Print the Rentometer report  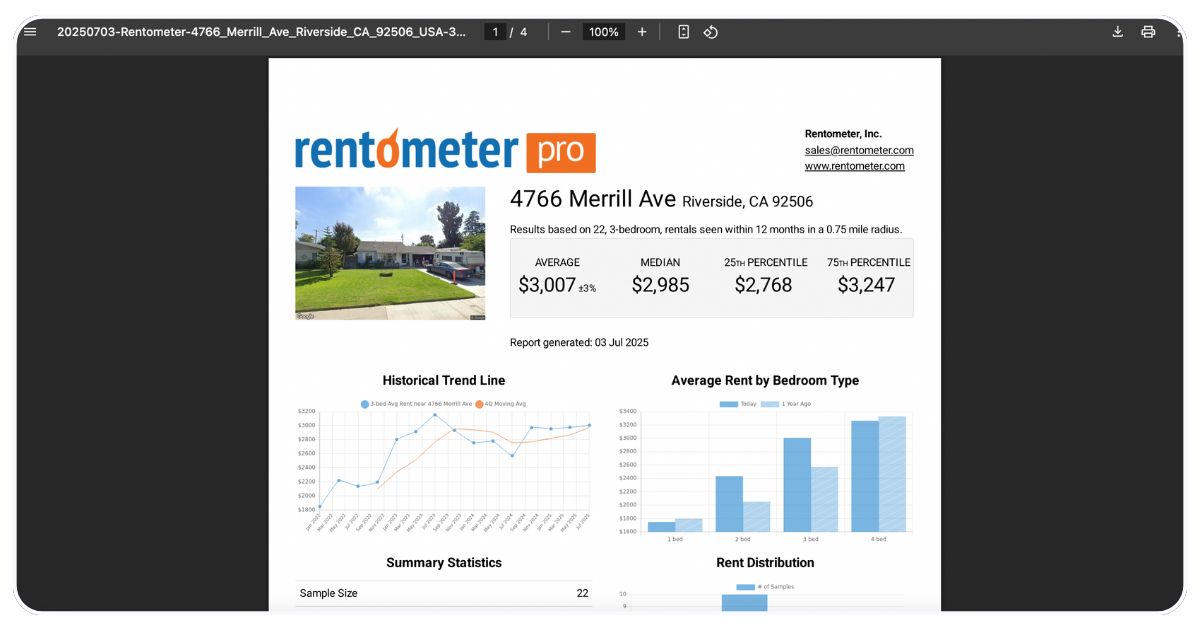(1148, 32)
